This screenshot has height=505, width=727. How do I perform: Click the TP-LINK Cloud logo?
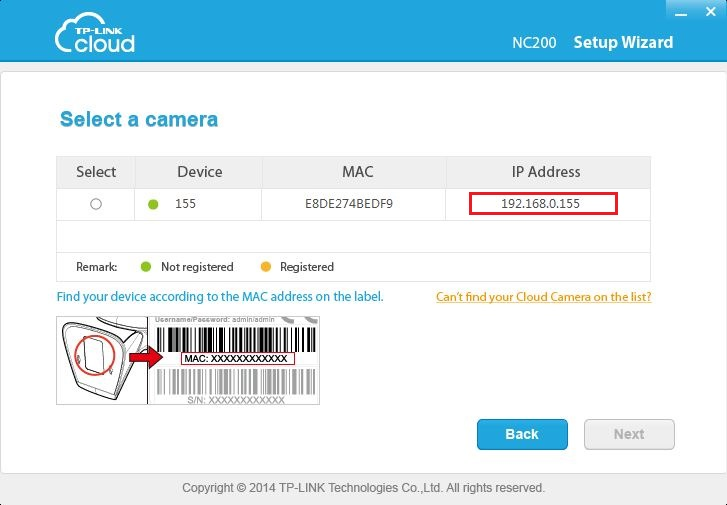point(95,35)
